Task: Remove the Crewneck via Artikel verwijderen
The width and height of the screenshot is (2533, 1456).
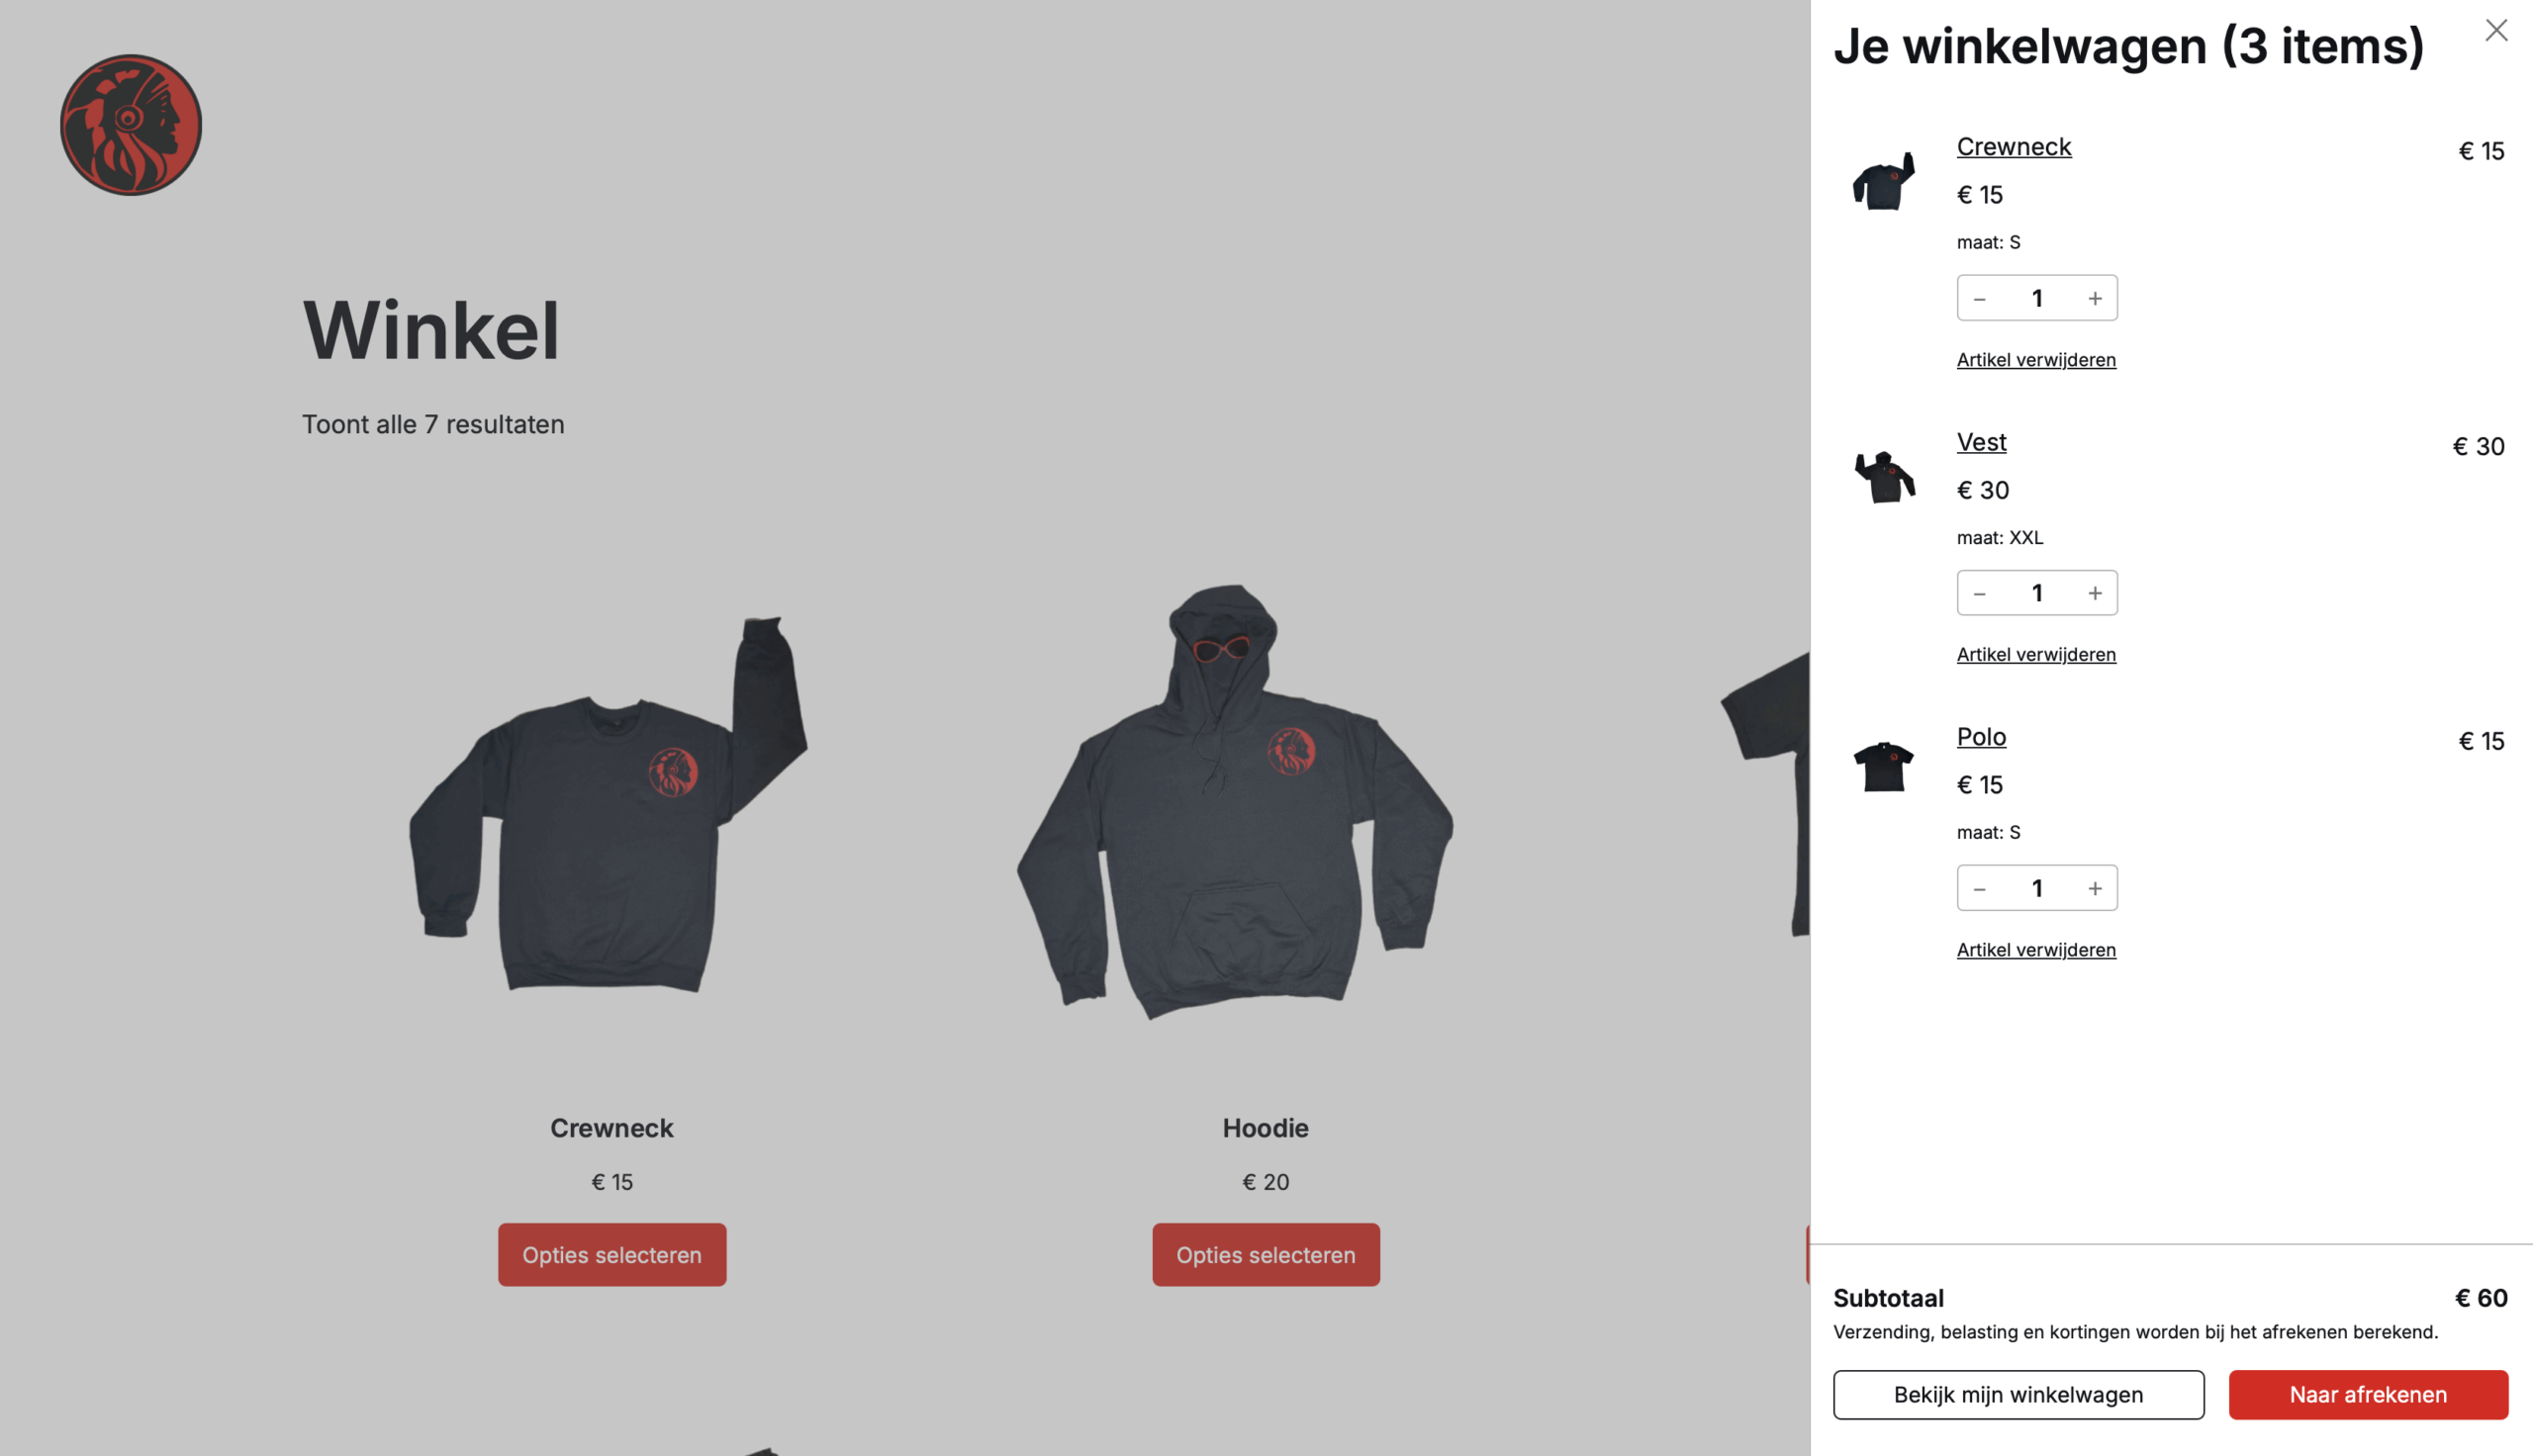Action: 2036,360
